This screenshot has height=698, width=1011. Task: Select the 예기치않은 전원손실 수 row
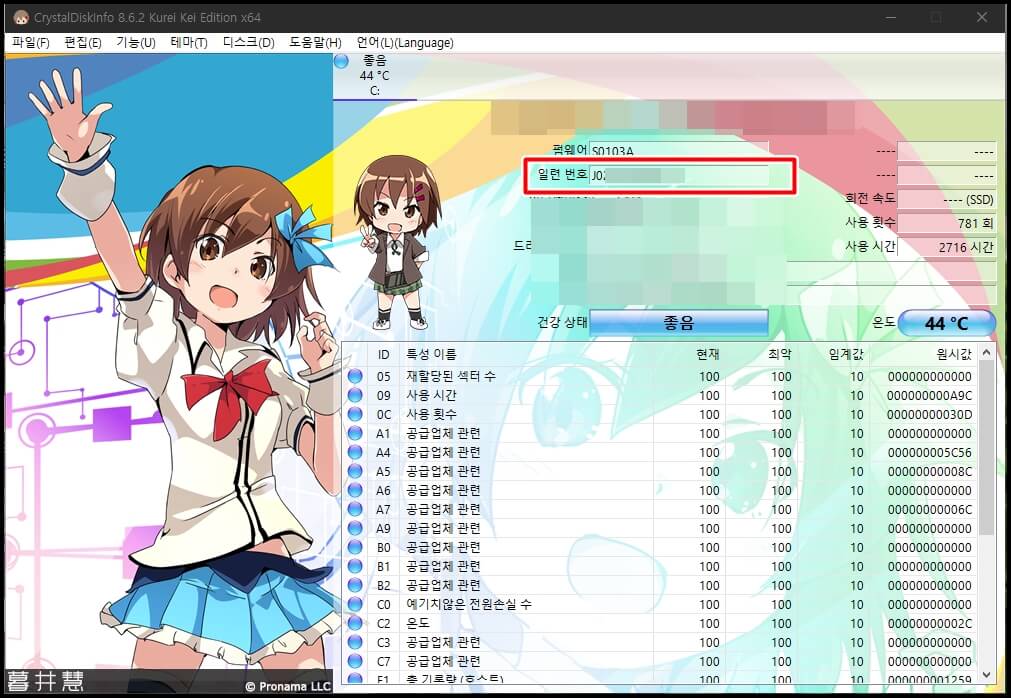pos(660,604)
